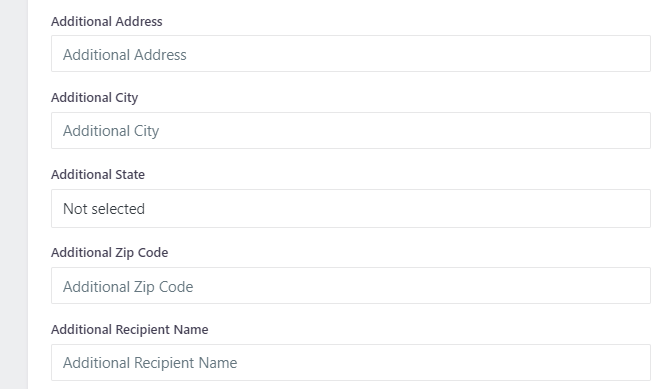Open the Additional State dropdown
The height and width of the screenshot is (389, 661).
click(x=351, y=208)
